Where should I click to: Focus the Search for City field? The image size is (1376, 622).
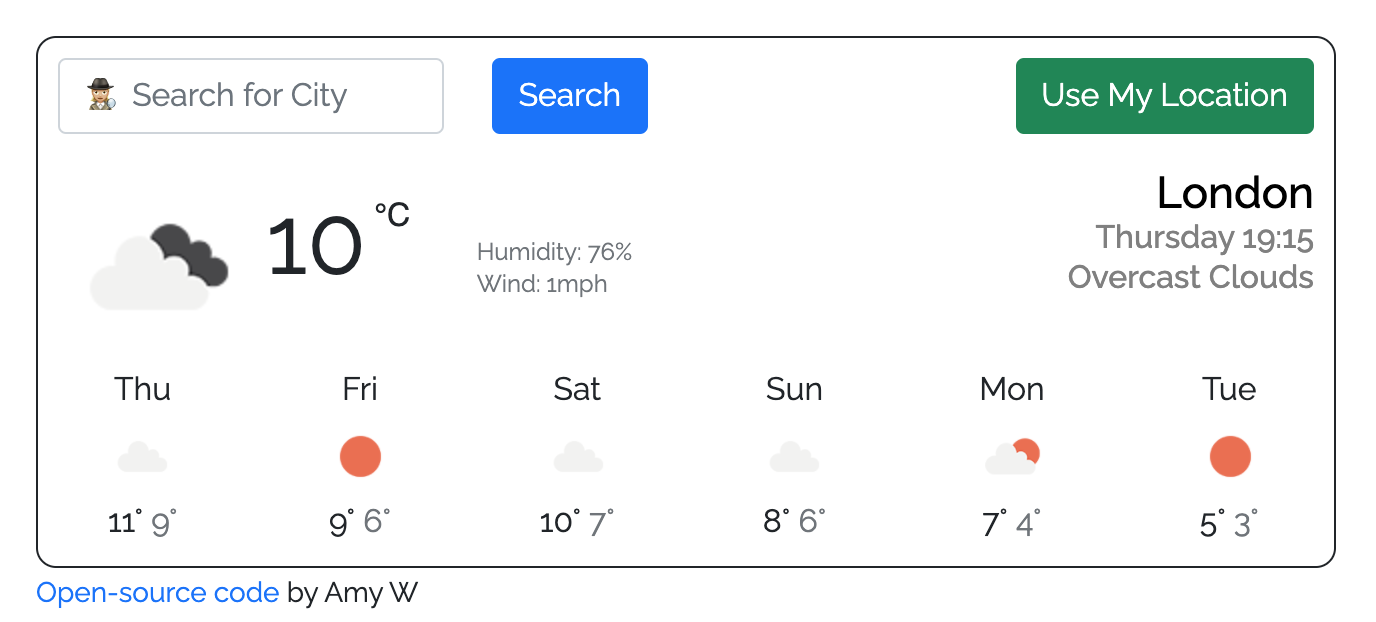coord(251,96)
